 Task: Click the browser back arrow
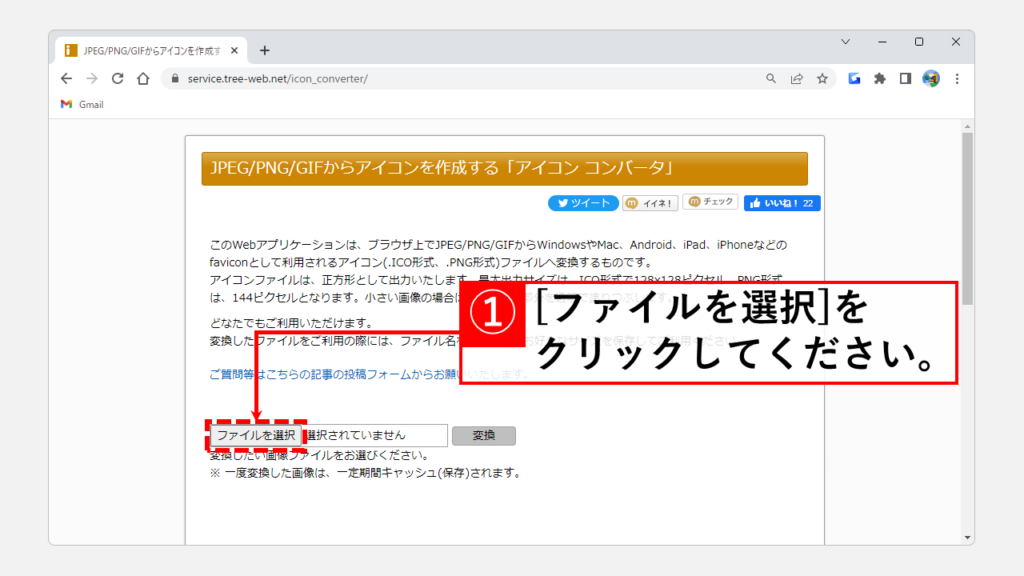[x=67, y=78]
